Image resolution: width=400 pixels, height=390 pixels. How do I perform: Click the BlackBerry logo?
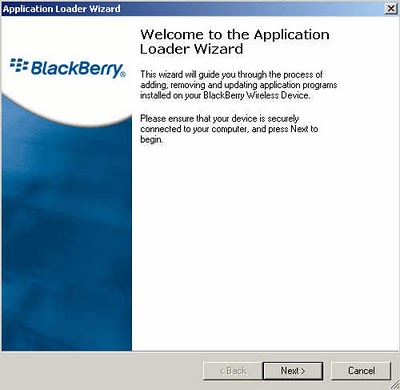coord(68,68)
